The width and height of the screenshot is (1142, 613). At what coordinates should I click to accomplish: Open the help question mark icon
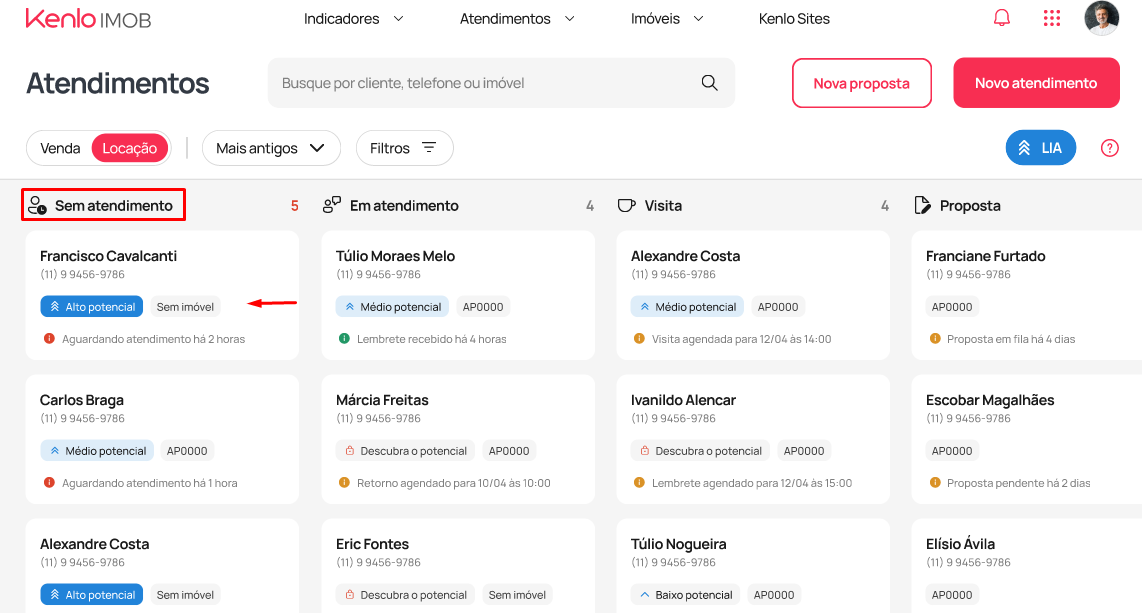click(1109, 148)
